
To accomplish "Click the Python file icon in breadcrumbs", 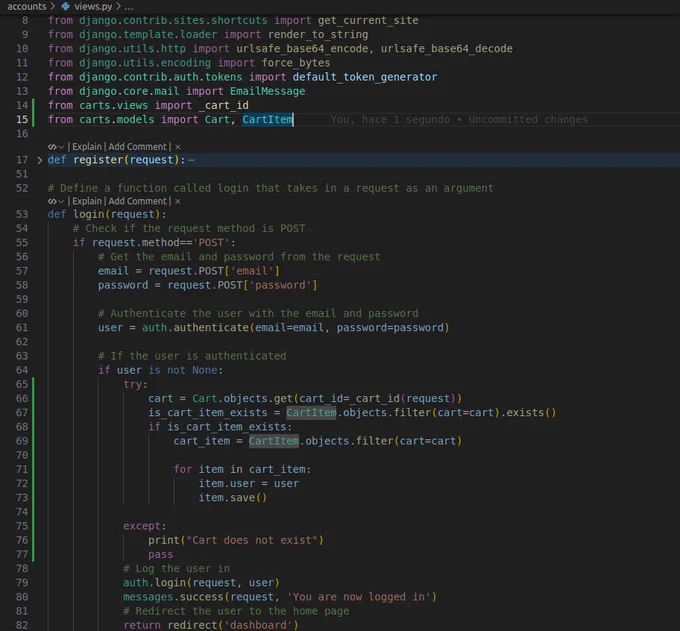I will pos(65,7).
